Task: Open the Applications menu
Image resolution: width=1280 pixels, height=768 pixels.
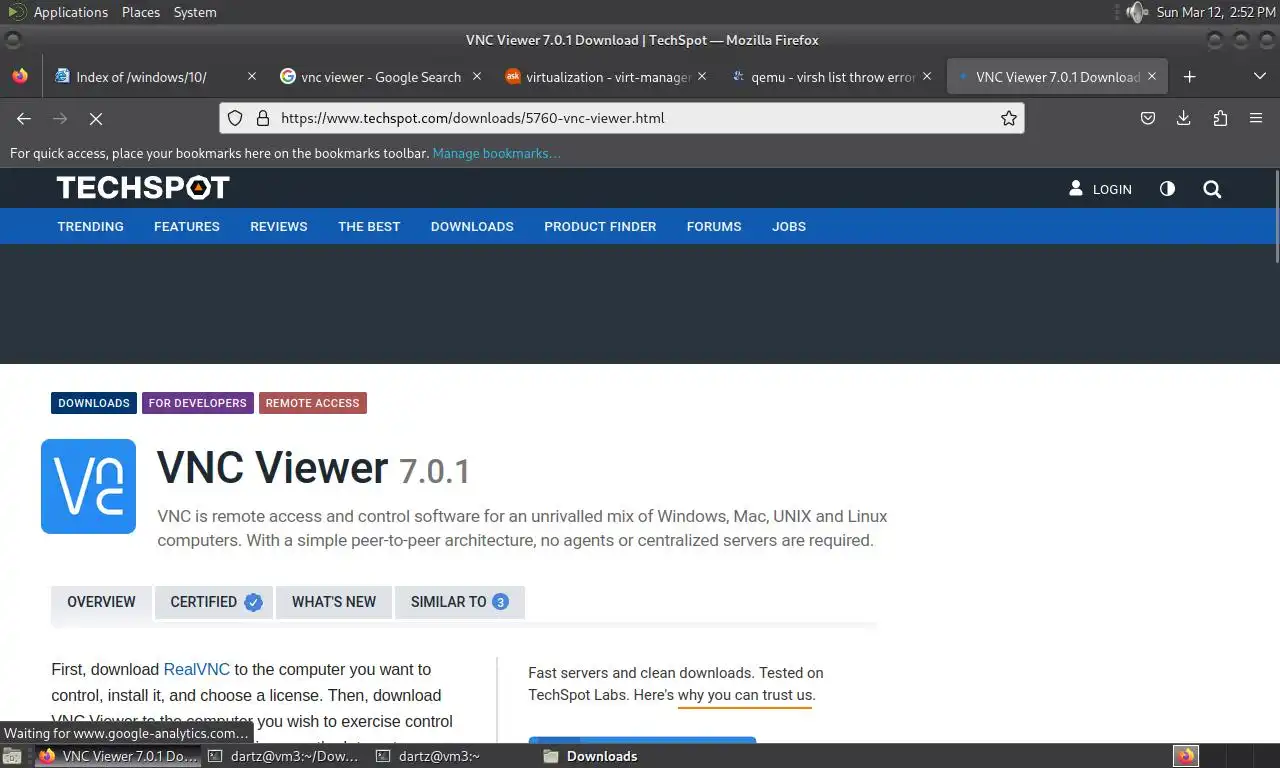Action: pos(70,12)
